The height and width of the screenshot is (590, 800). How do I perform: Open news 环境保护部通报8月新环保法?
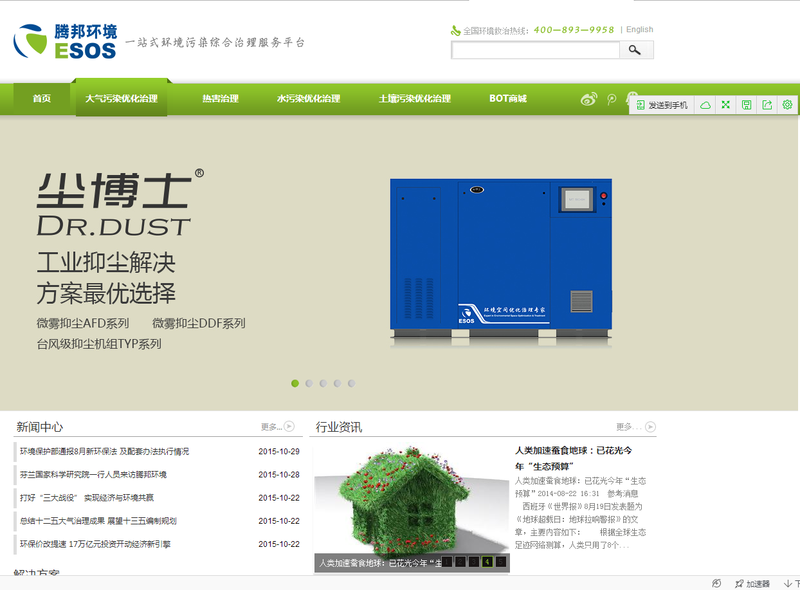105,452
